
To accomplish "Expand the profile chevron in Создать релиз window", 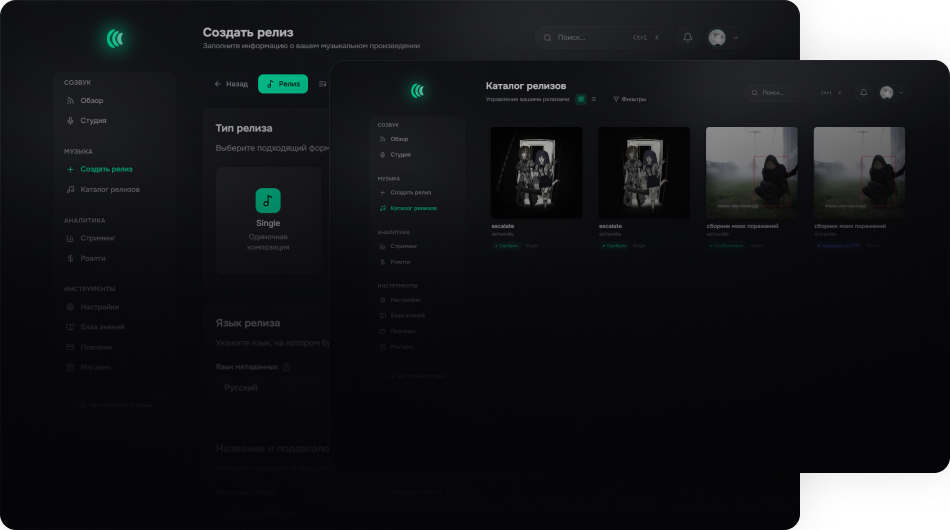I will click(736, 38).
